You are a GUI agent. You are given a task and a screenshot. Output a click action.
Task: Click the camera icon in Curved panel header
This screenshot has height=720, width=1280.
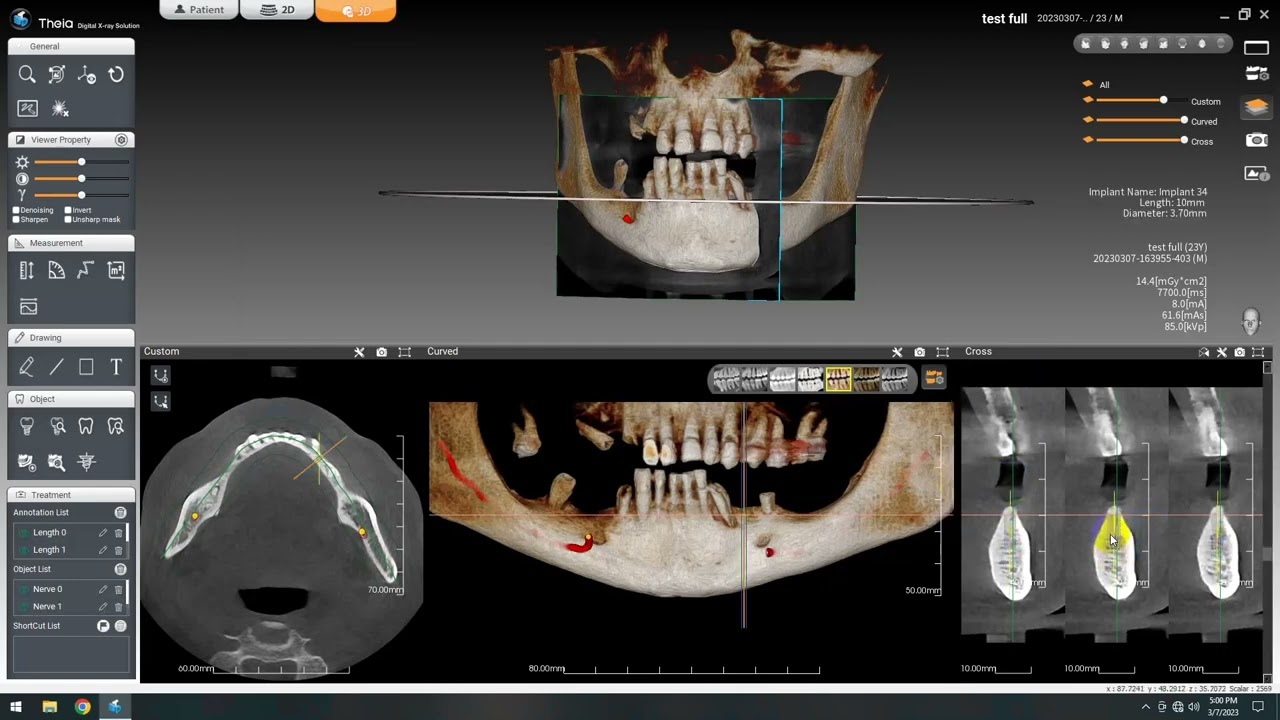point(919,352)
